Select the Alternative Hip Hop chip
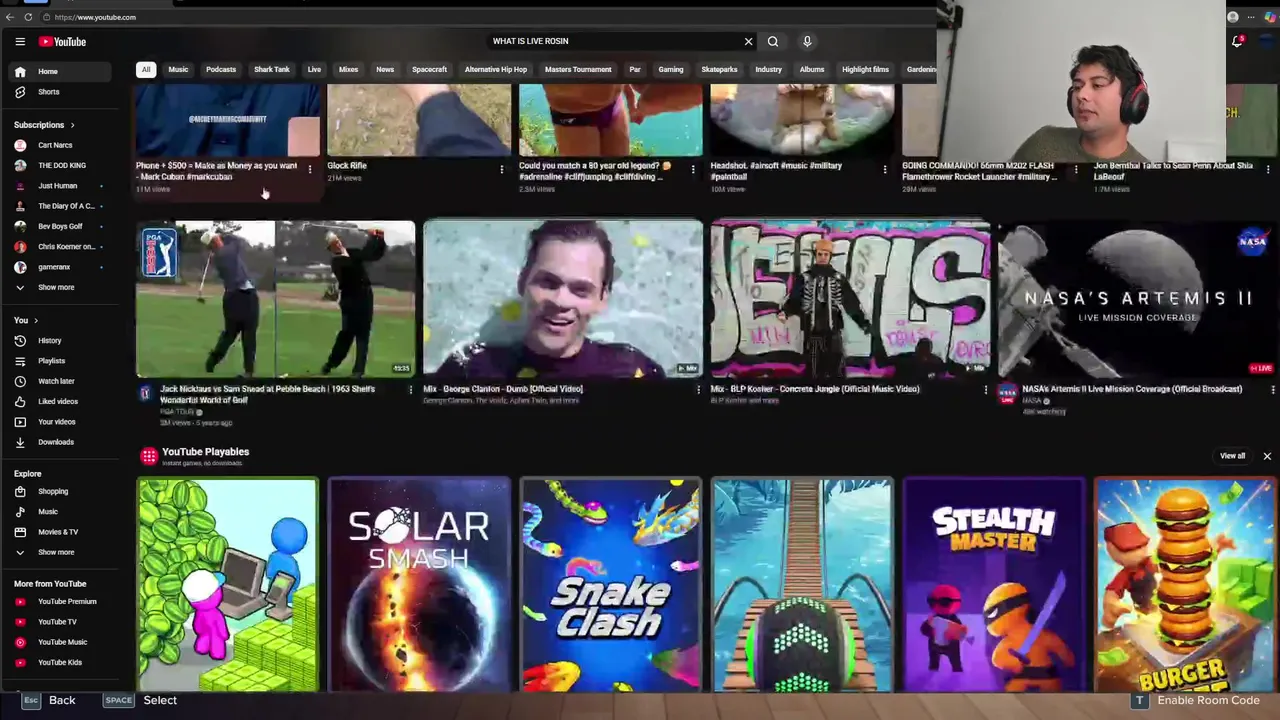The width and height of the screenshot is (1280, 720). (495, 70)
